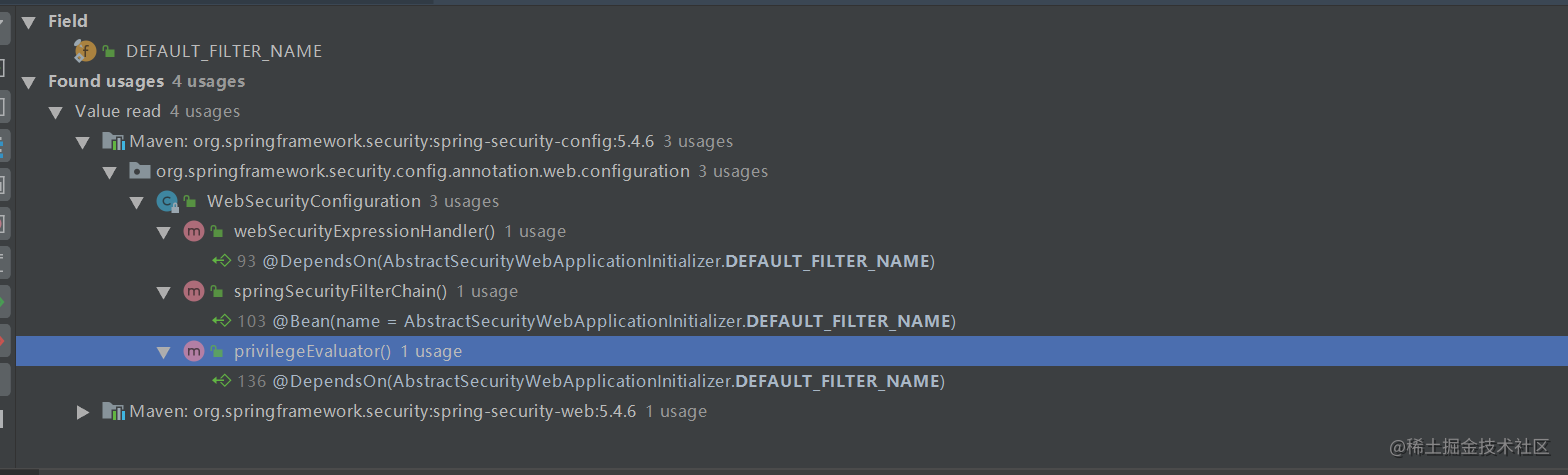Click the read-access icon on line 93
1568x475 pixels.
click(222, 261)
